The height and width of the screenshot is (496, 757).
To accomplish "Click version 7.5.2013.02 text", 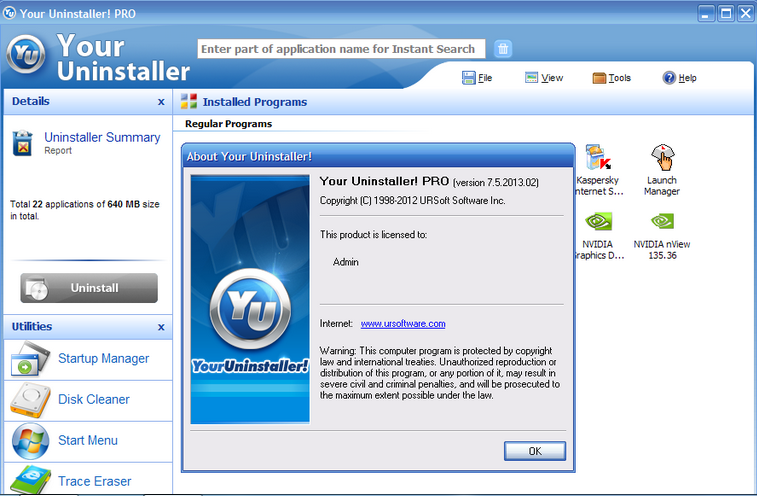I will [496, 183].
